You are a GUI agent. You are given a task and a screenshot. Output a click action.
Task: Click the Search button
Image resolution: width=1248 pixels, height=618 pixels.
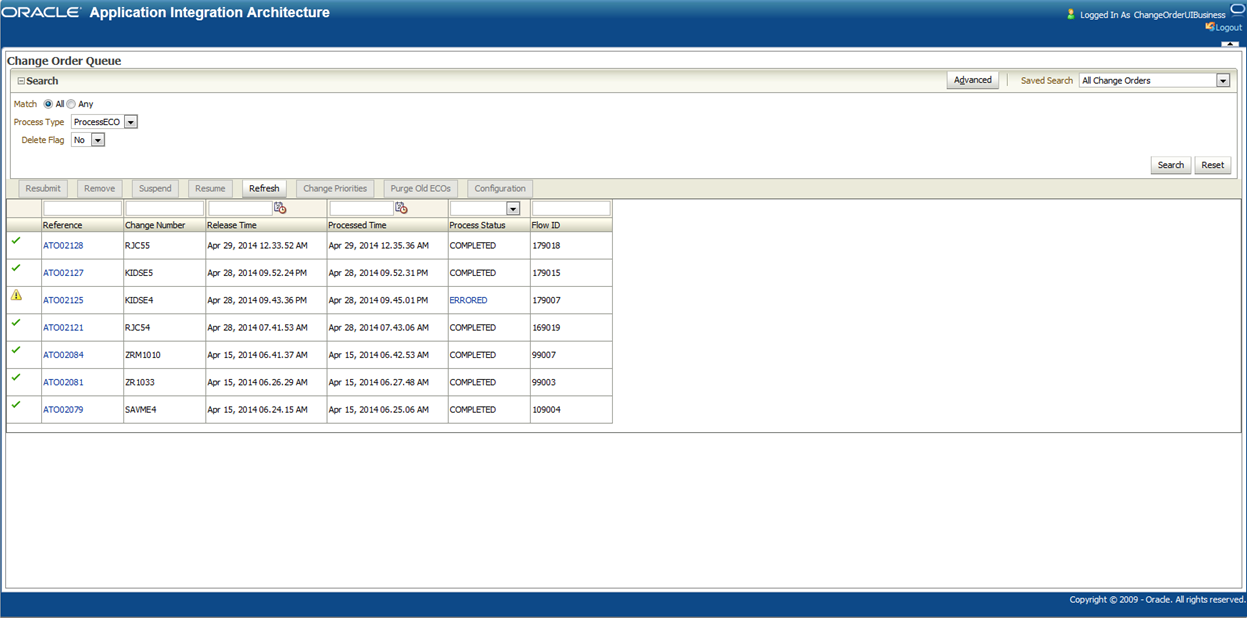[1171, 165]
